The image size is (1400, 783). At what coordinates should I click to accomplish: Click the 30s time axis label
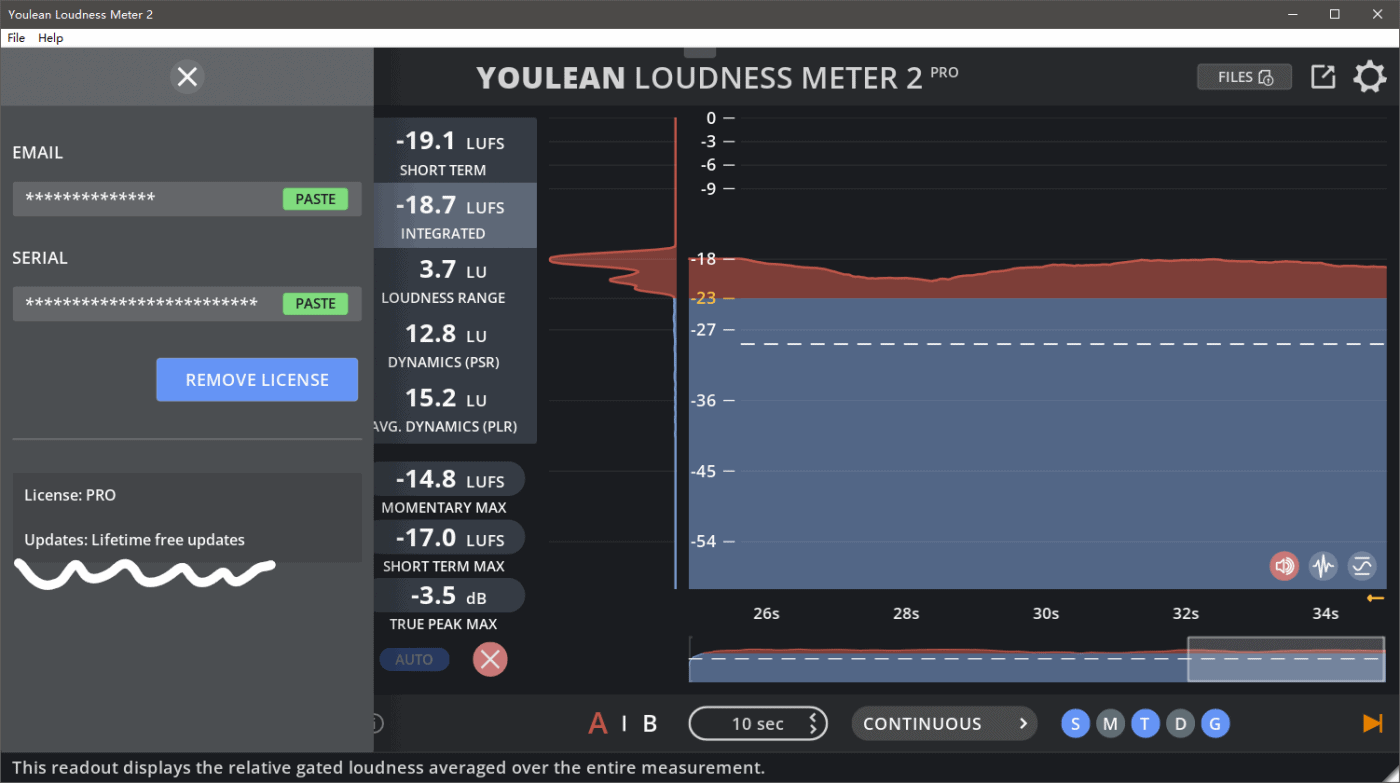(x=1046, y=613)
